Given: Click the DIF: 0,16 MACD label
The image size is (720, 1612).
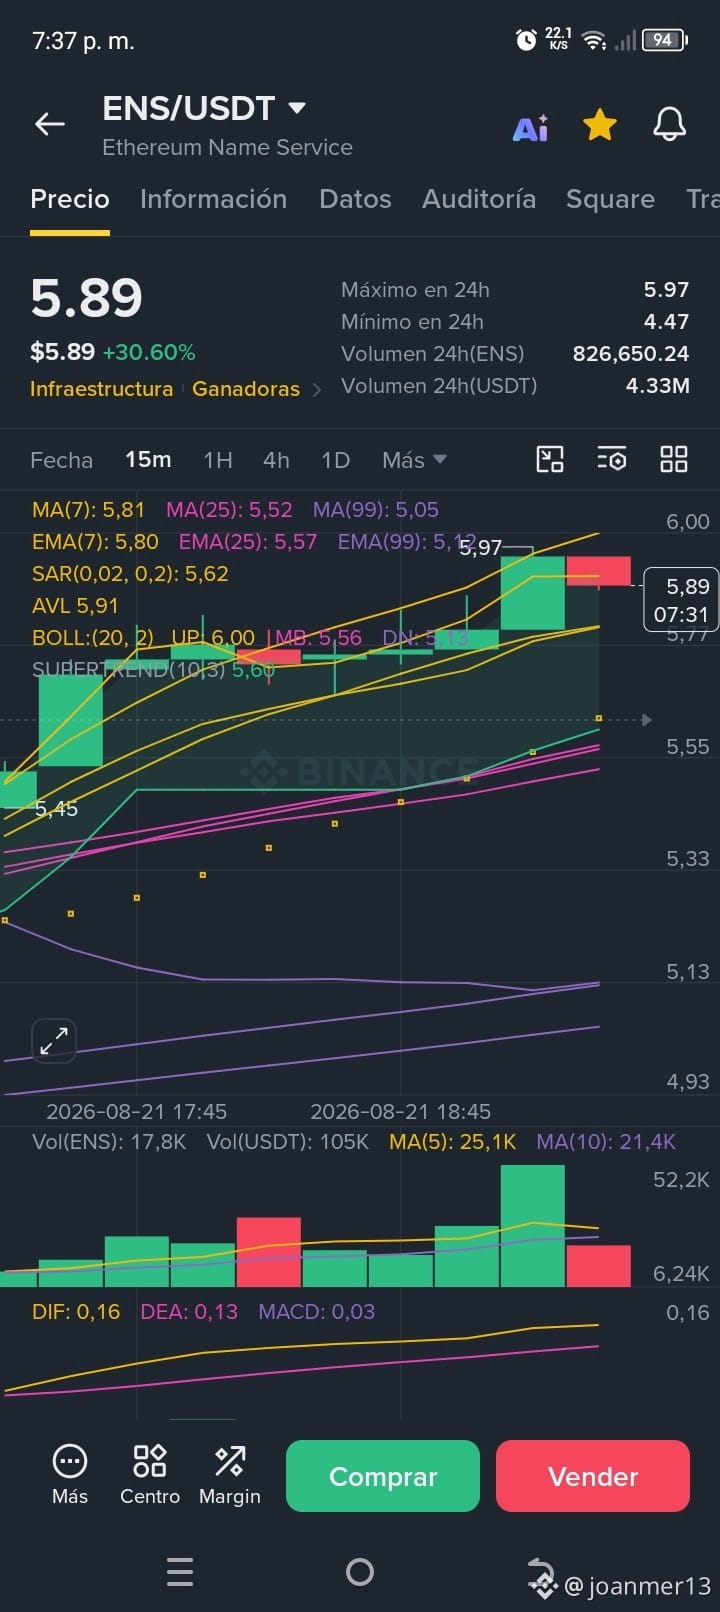Looking at the screenshot, I should [x=76, y=1311].
